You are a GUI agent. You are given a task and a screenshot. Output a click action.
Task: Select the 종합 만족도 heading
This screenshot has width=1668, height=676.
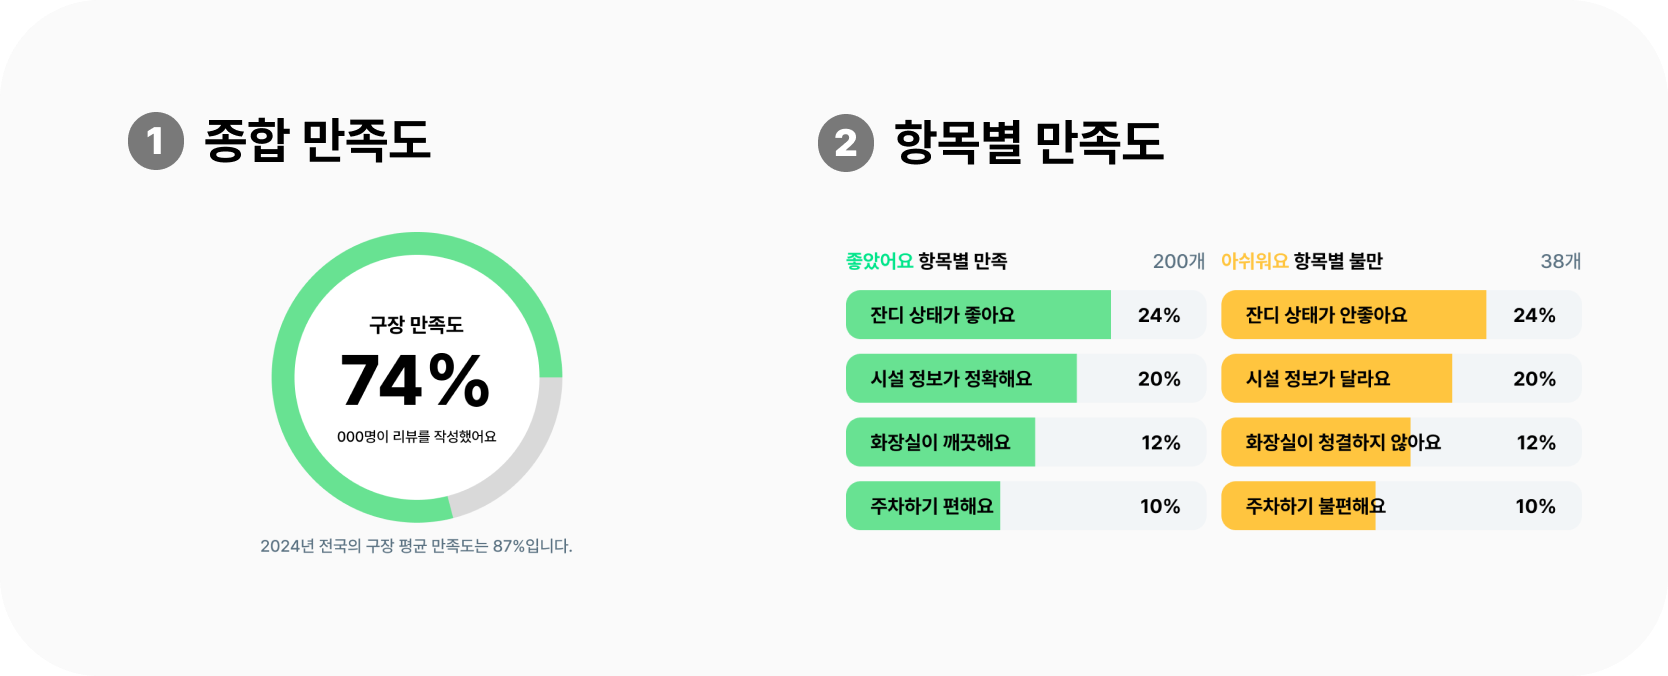317,141
